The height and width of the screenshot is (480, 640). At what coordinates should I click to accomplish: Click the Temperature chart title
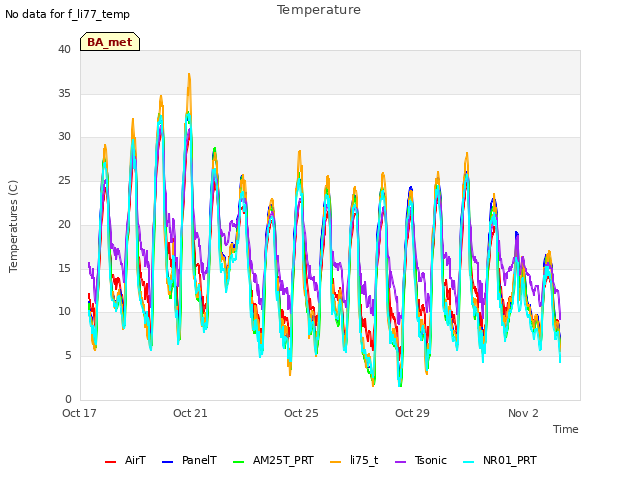point(319,10)
